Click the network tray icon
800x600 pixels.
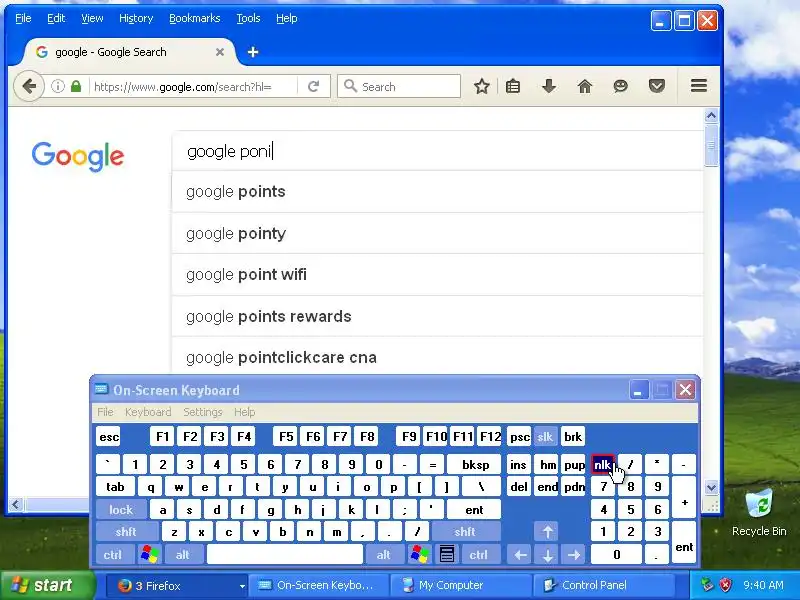[x=707, y=585]
